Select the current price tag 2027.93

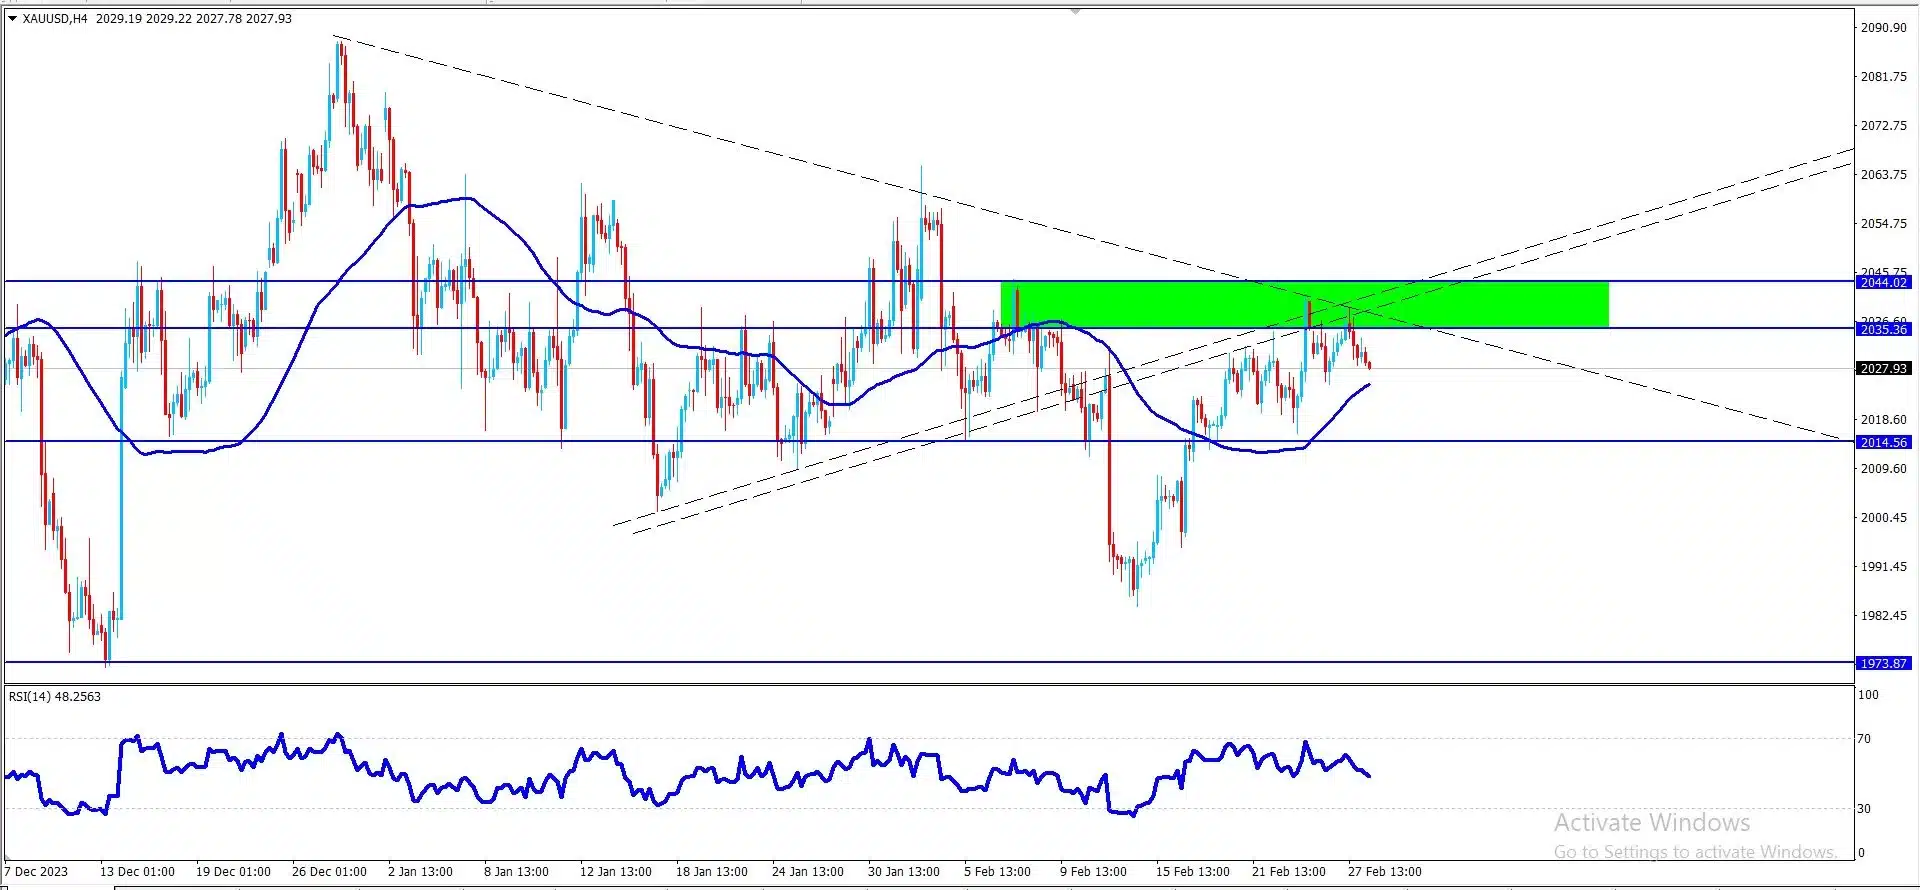click(1884, 369)
